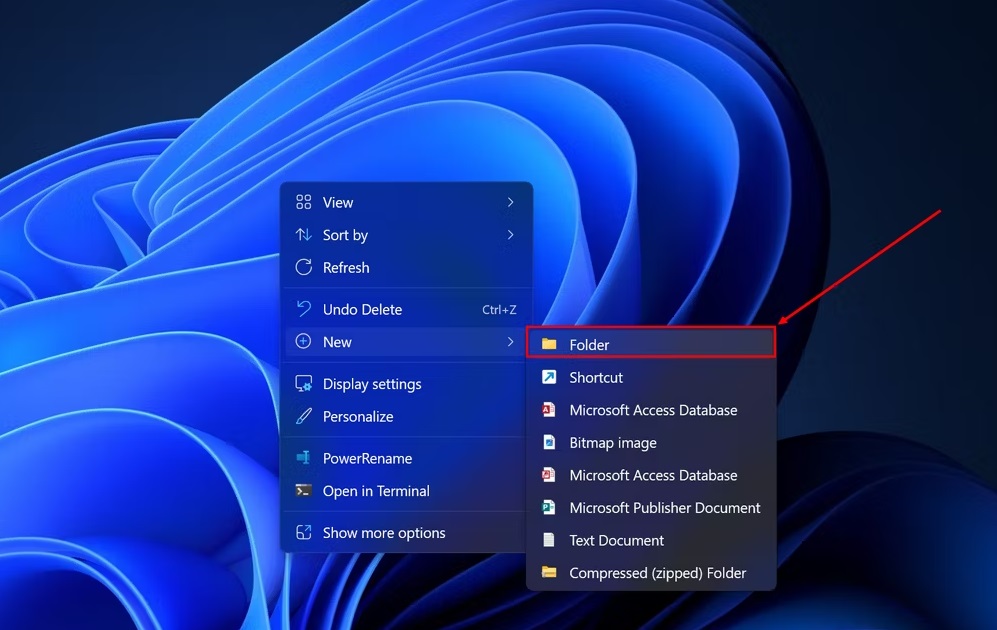
Task: Click the Compressed (zipped) Folder icon
Action: tap(549, 573)
